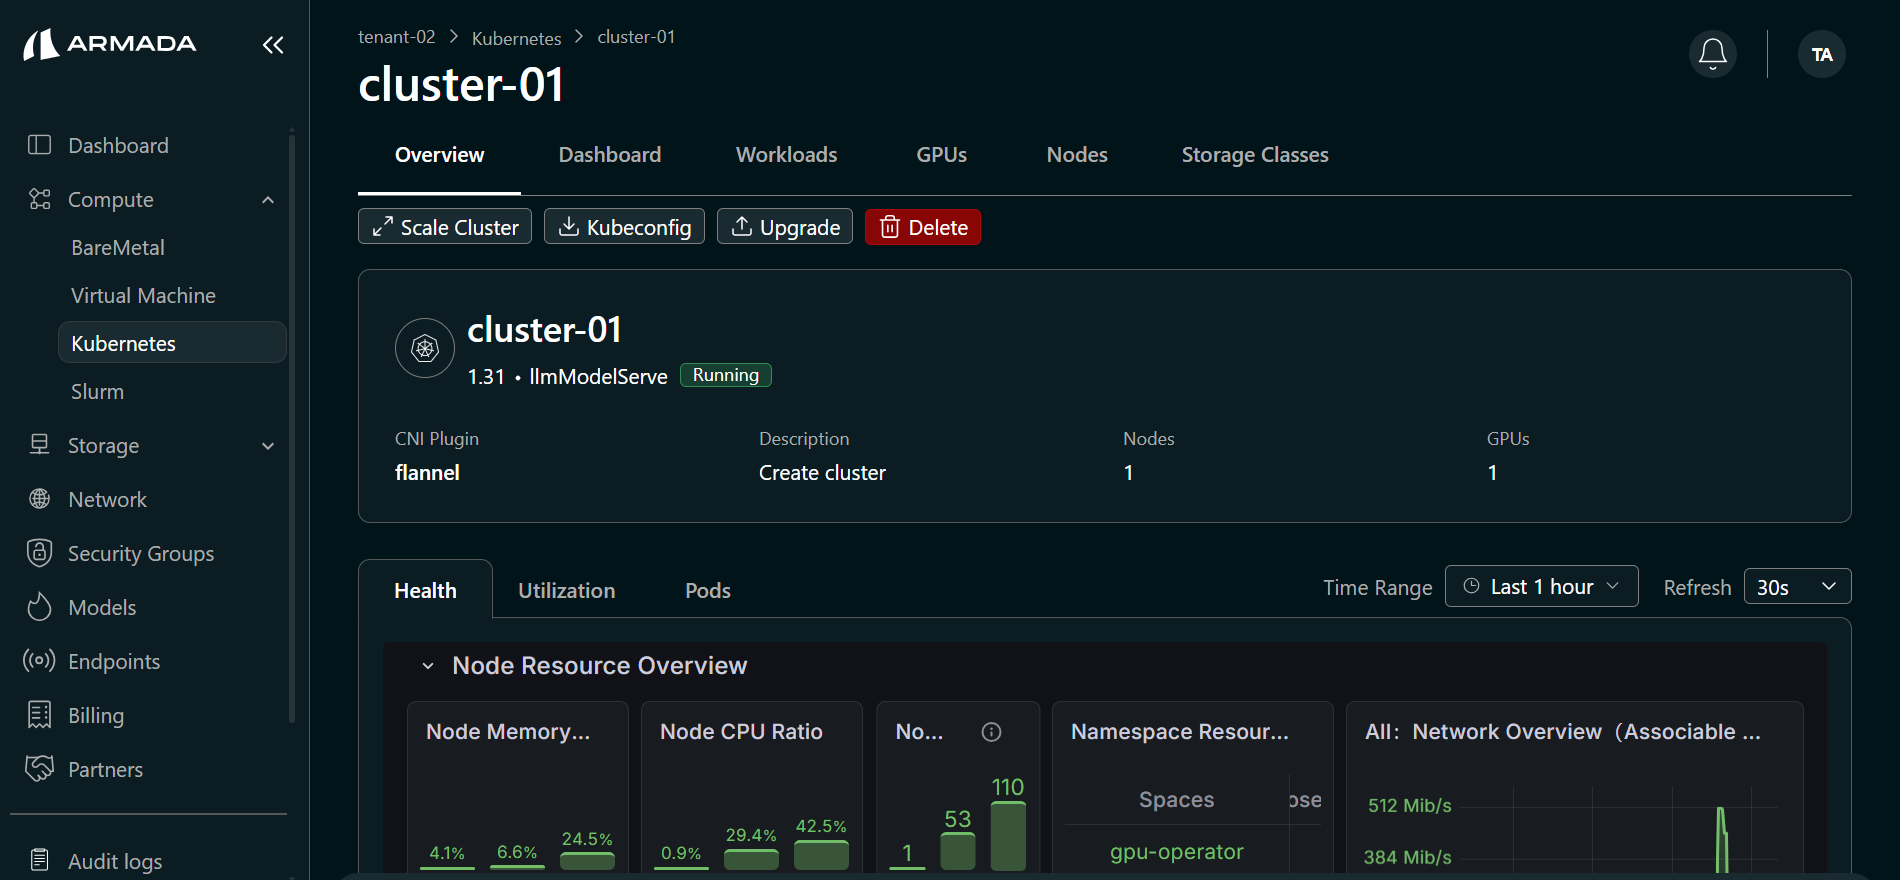Click the Network globe icon
This screenshot has height=880, width=1900.
coord(39,499)
